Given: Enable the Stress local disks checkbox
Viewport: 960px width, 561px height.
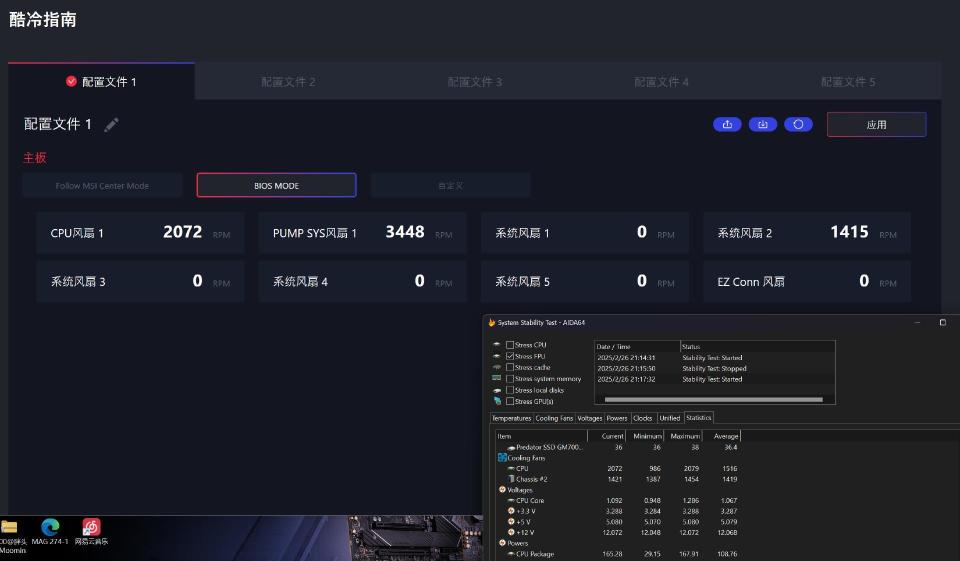Looking at the screenshot, I should pyautogui.click(x=510, y=390).
